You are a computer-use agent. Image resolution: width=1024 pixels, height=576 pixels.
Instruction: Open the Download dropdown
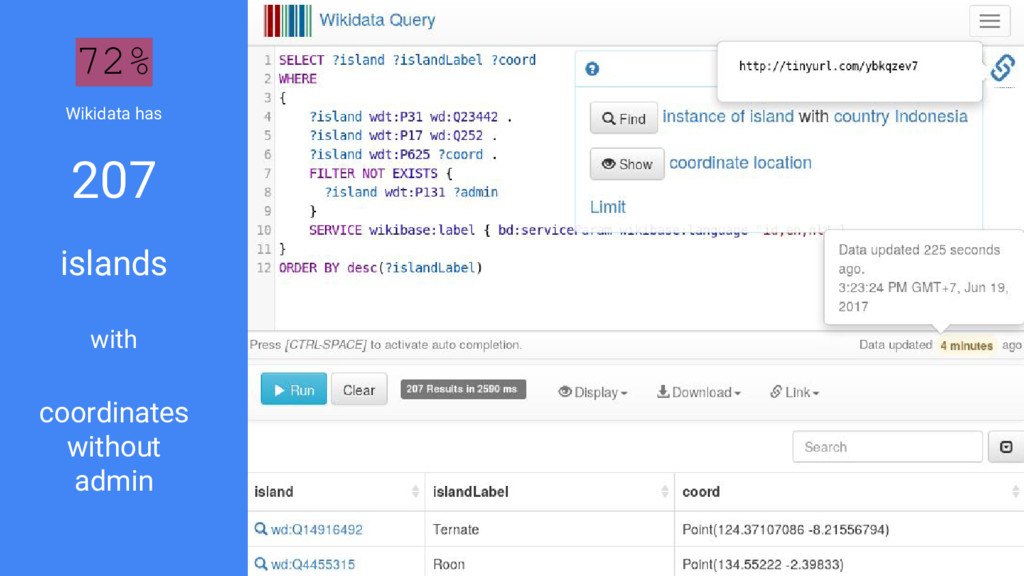point(698,392)
